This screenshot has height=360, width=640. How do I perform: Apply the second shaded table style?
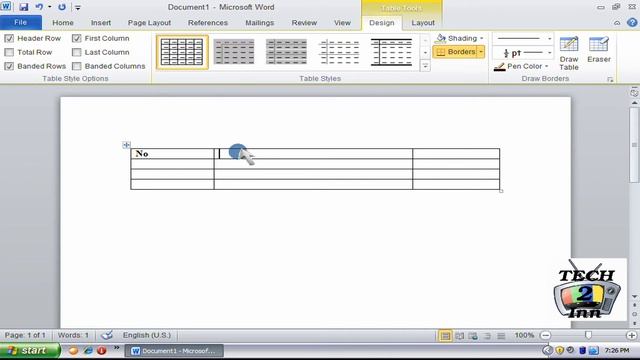click(234, 52)
